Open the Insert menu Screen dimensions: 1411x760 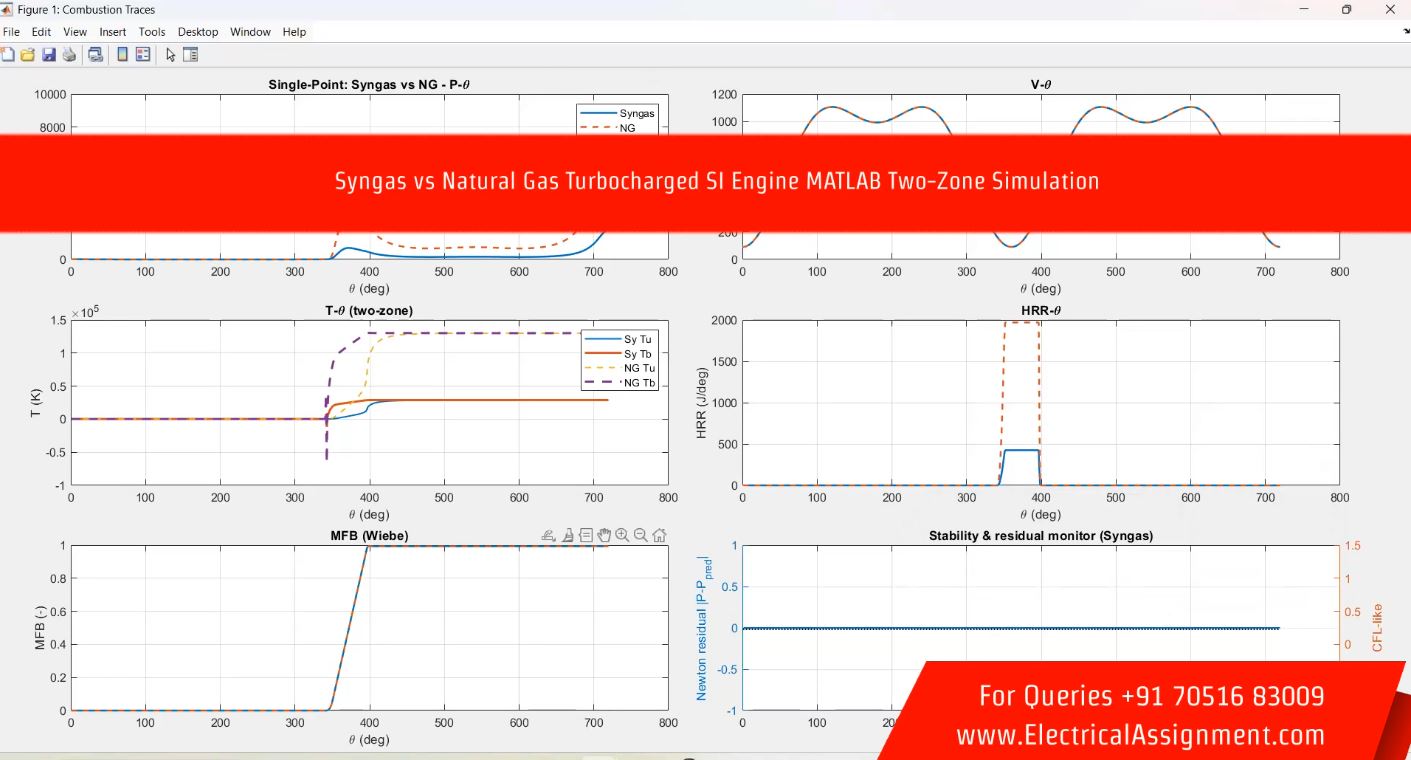[113, 32]
